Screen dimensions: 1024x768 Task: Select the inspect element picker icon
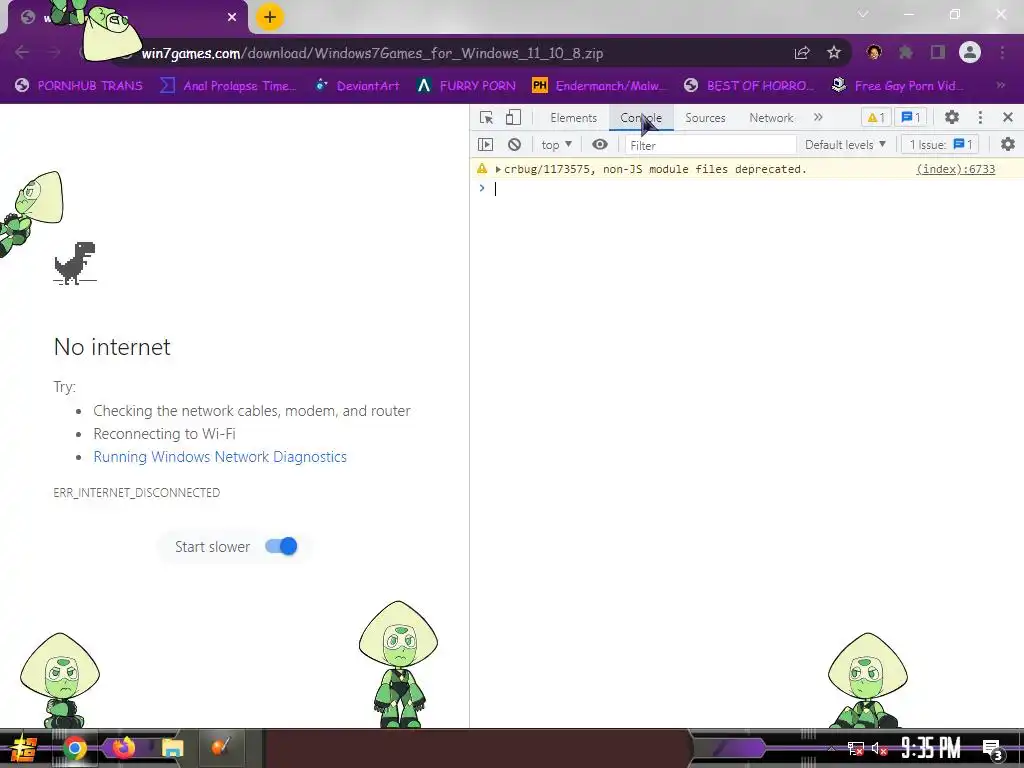(x=487, y=118)
